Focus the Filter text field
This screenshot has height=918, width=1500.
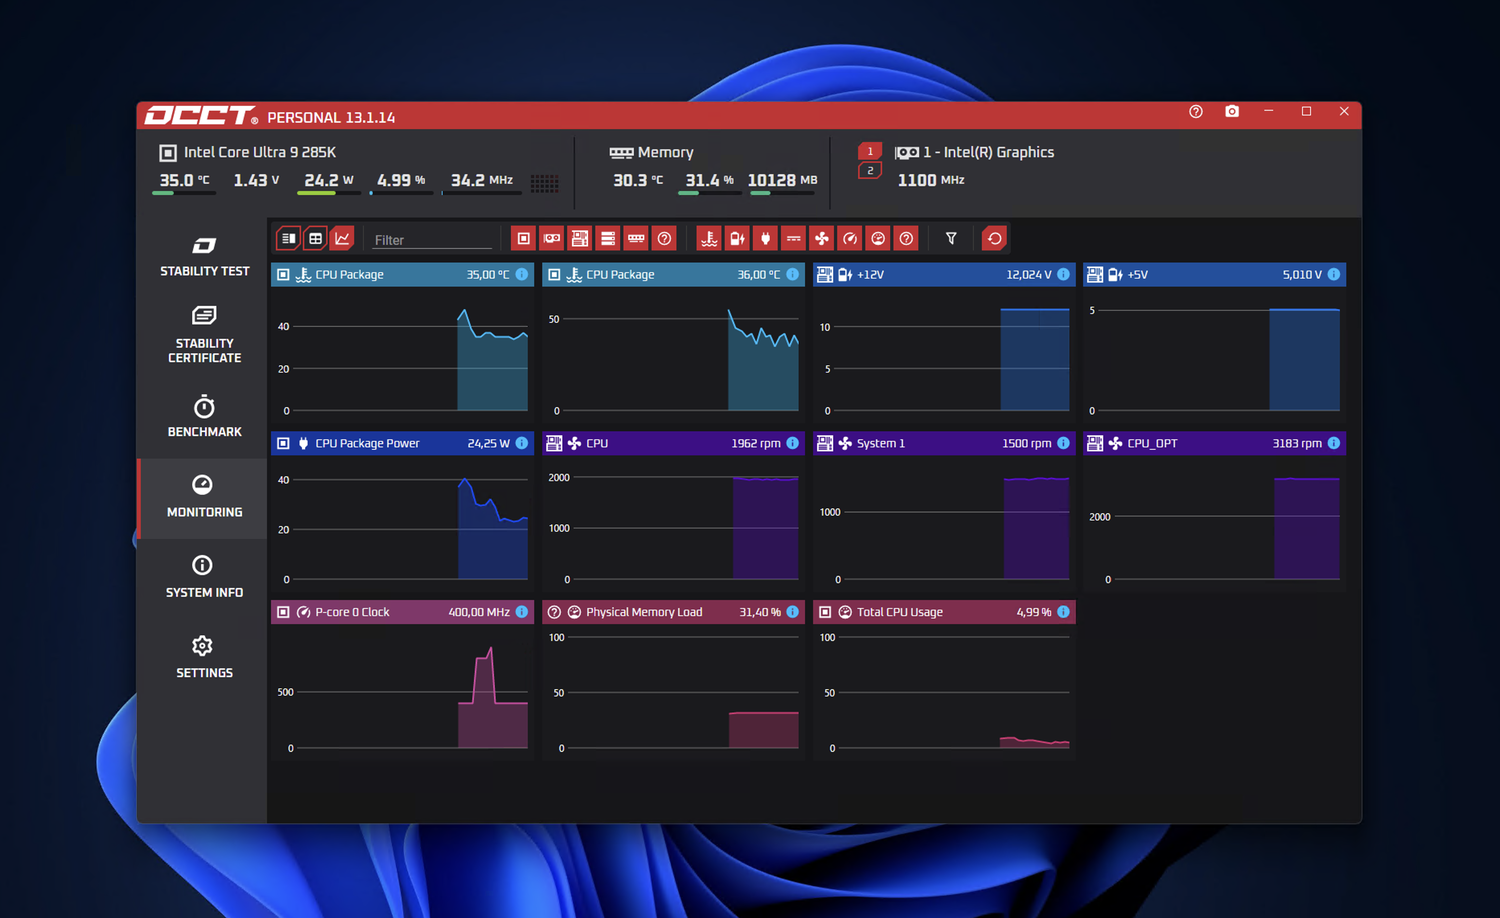coord(431,240)
